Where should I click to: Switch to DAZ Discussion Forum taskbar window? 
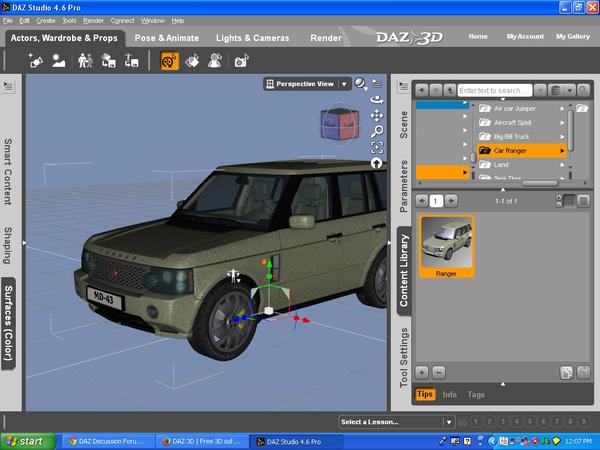(x=107, y=442)
